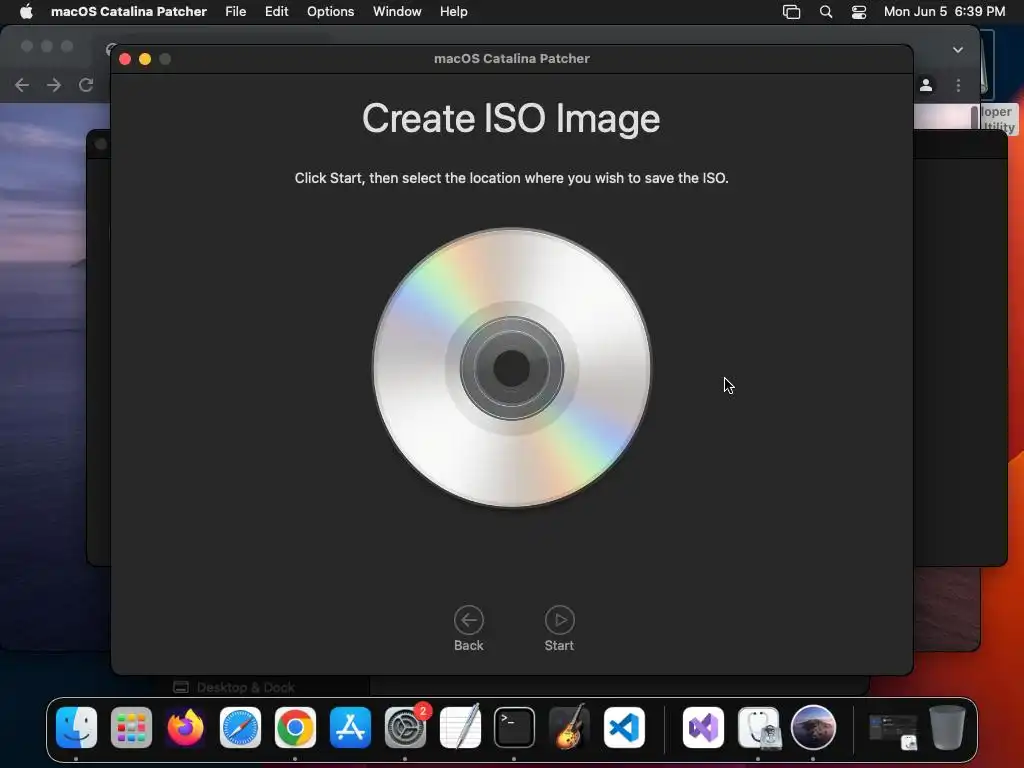Open the Help menu
1024x768 pixels.
click(x=453, y=12)
